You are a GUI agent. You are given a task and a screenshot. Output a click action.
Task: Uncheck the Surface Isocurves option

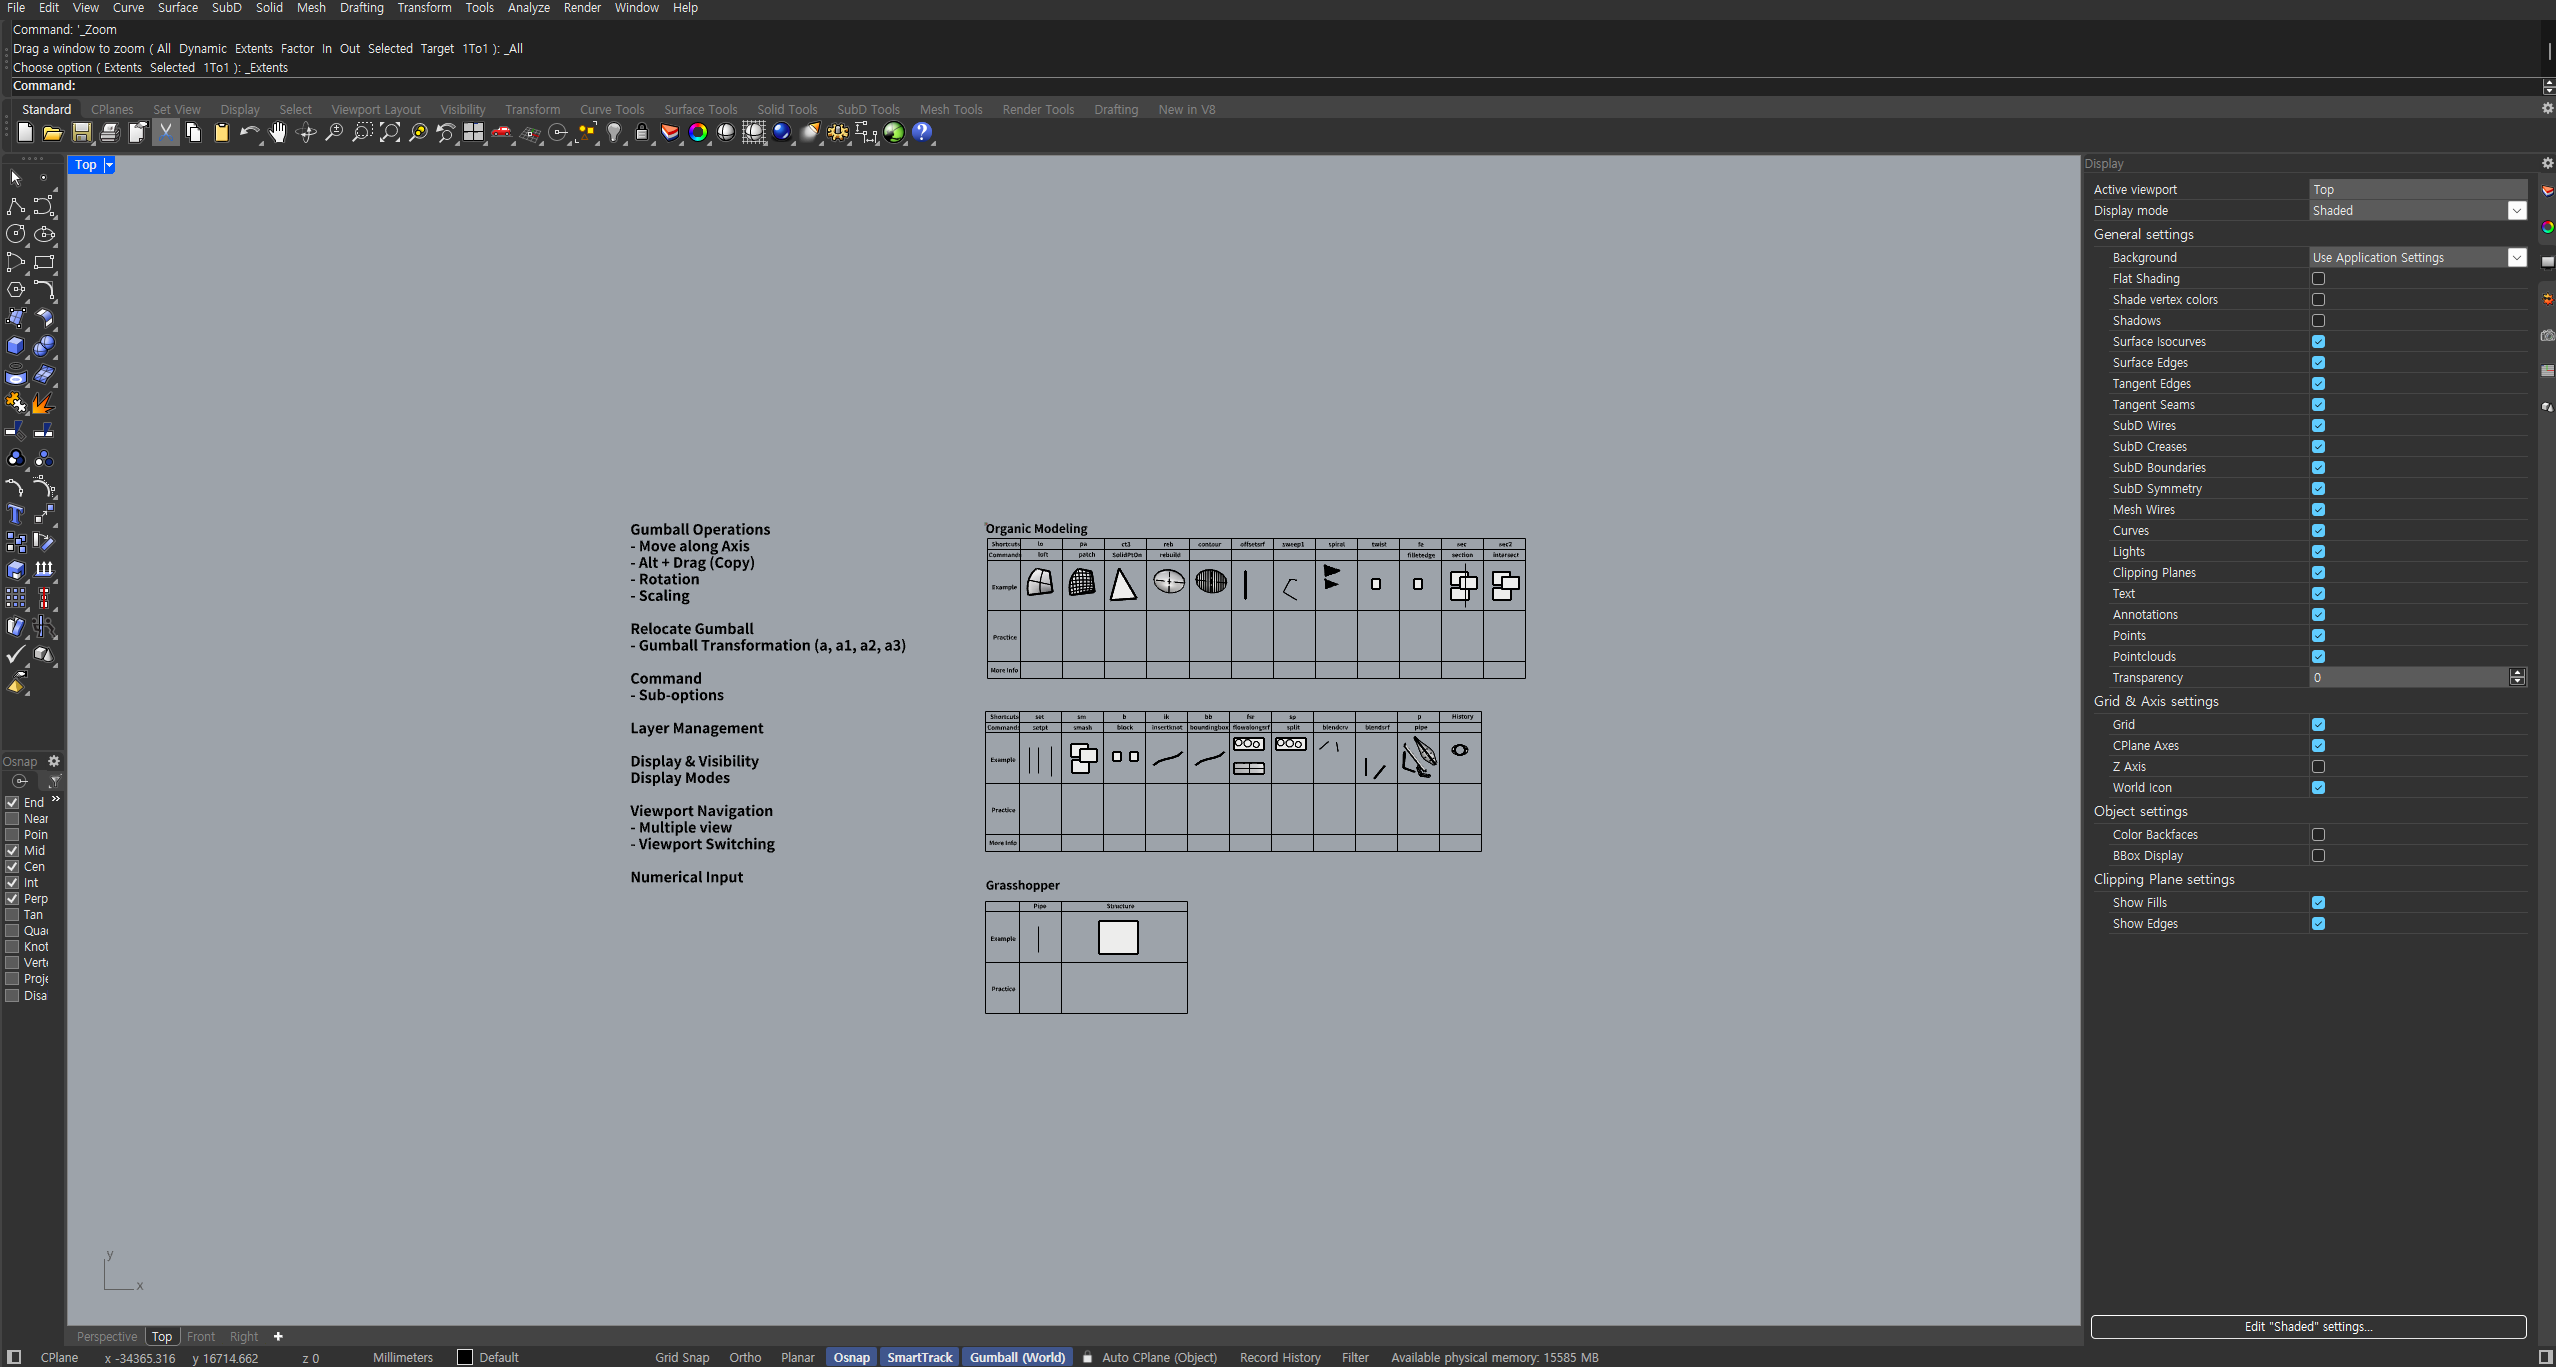[x=2318, y=342]
